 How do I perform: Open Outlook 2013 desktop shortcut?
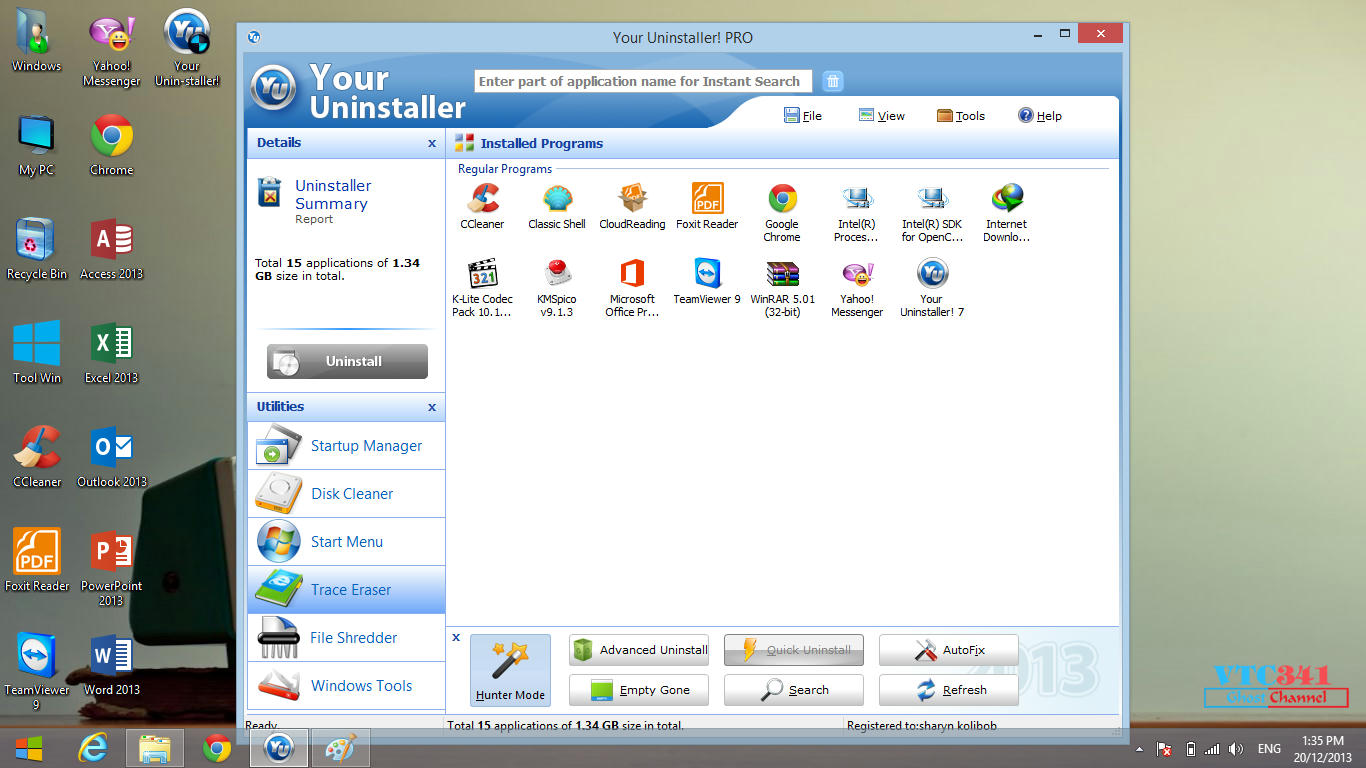point(112,457)
